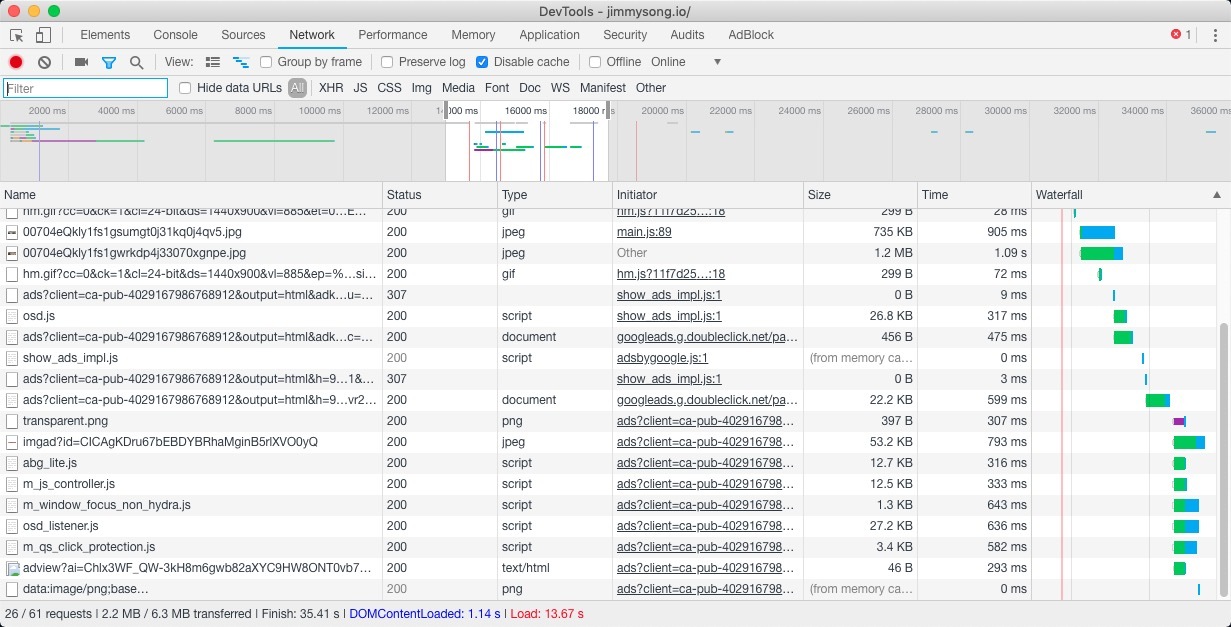Viewport: 1231px width, 627px height.
Task: Open the Performance tab
Action: point(392,35)
